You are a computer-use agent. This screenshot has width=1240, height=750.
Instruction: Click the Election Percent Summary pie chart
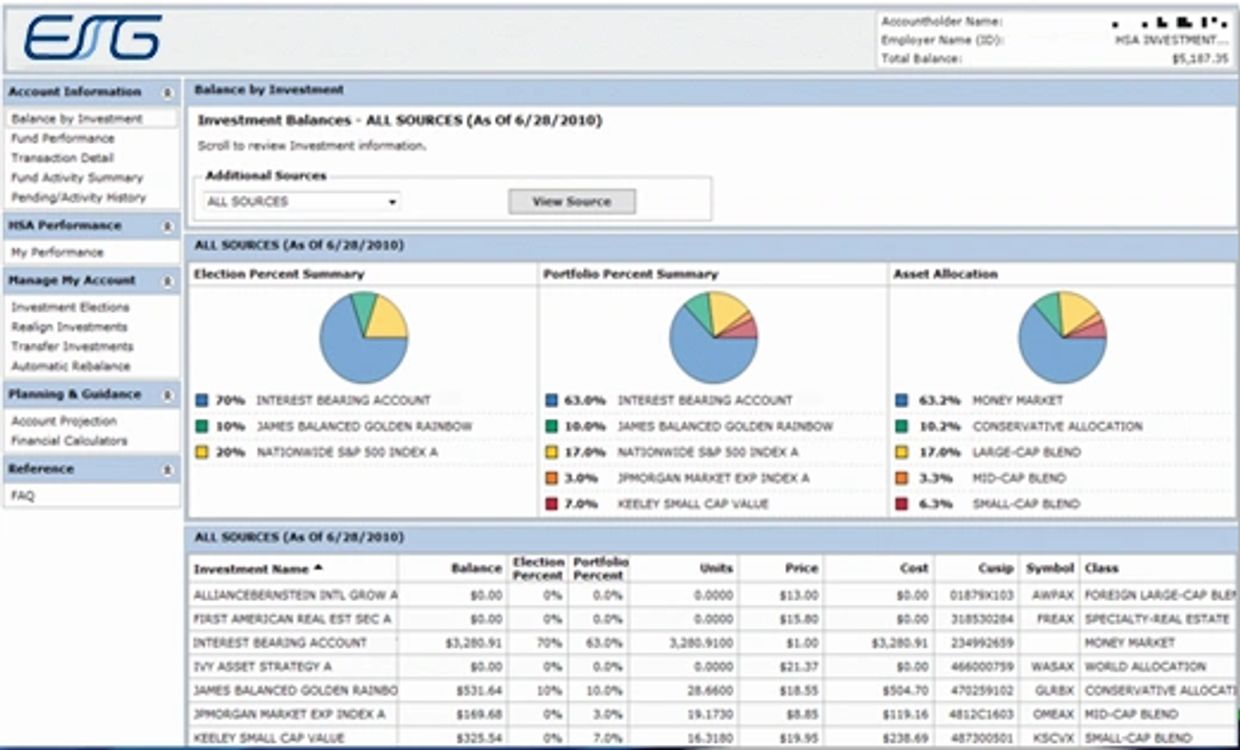pos(363,337)
